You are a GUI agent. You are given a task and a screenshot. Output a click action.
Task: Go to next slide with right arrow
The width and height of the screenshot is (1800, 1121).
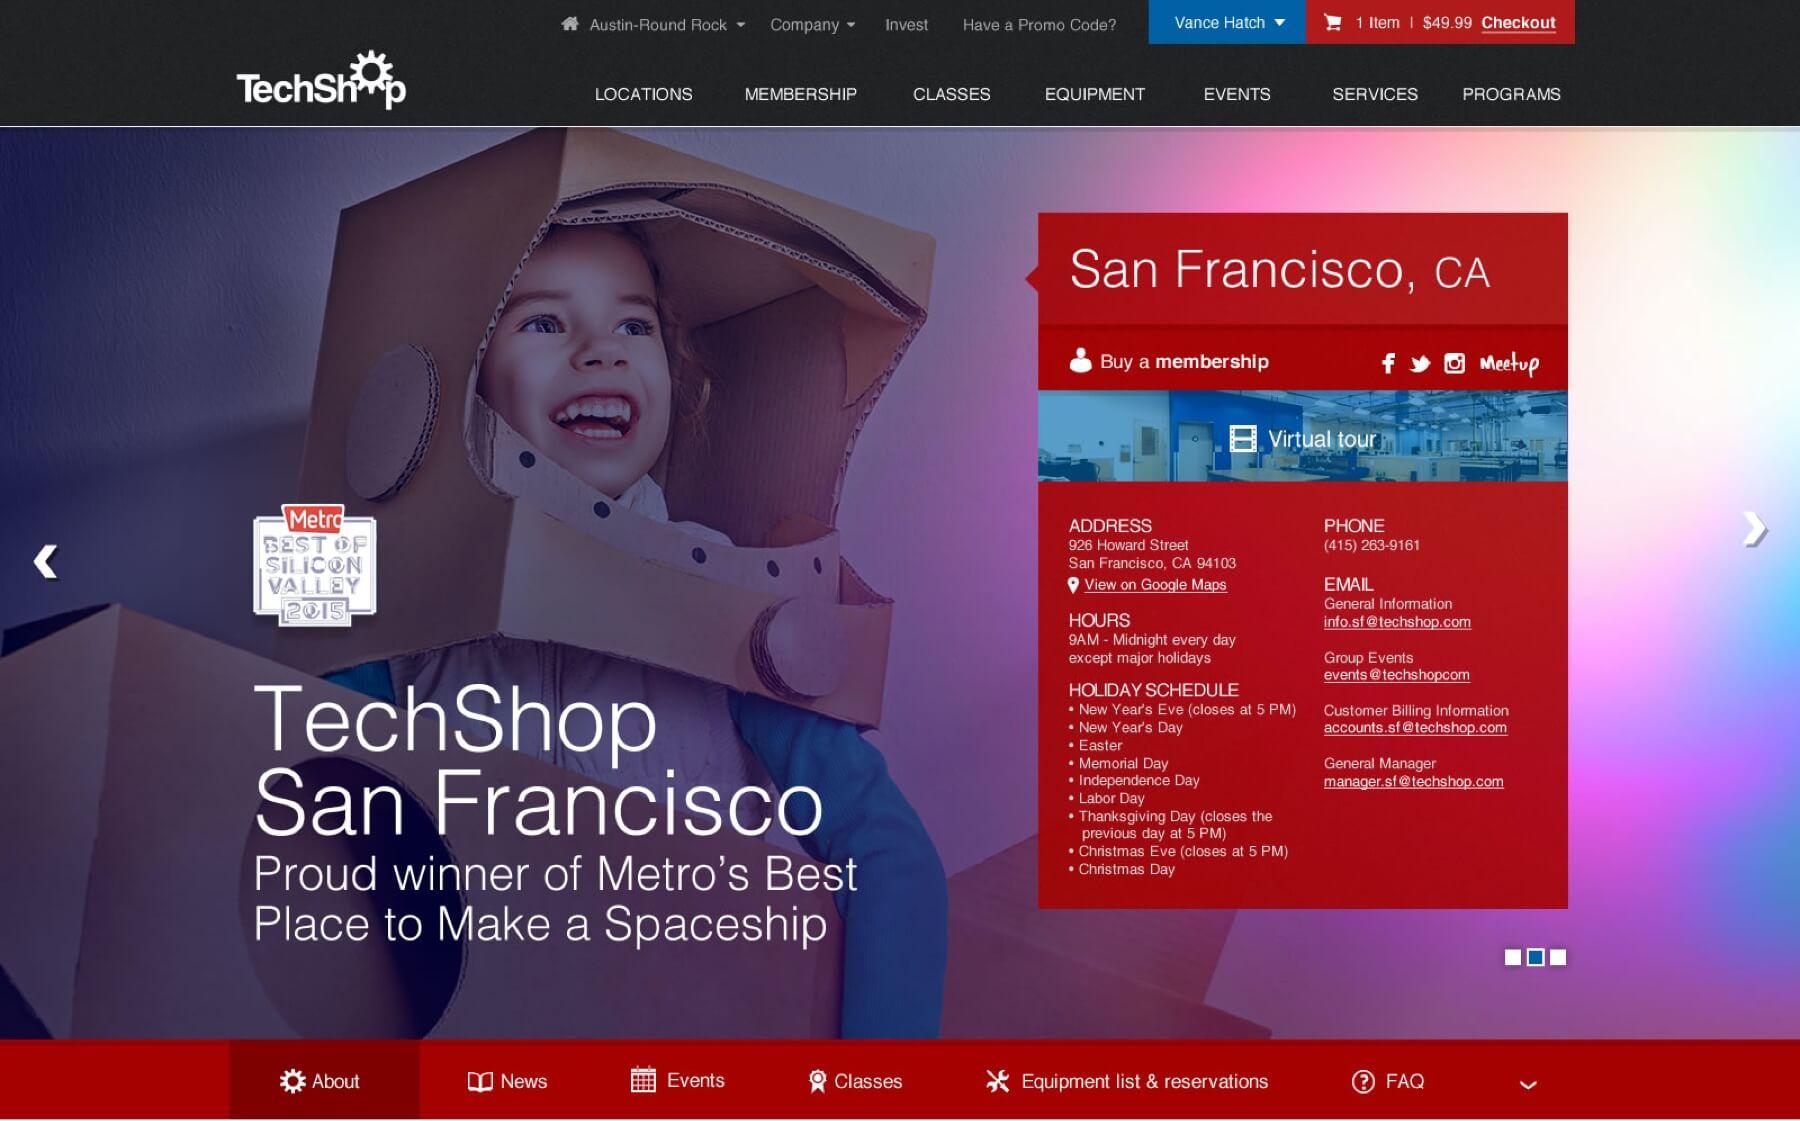click(x=1755, y=529)
